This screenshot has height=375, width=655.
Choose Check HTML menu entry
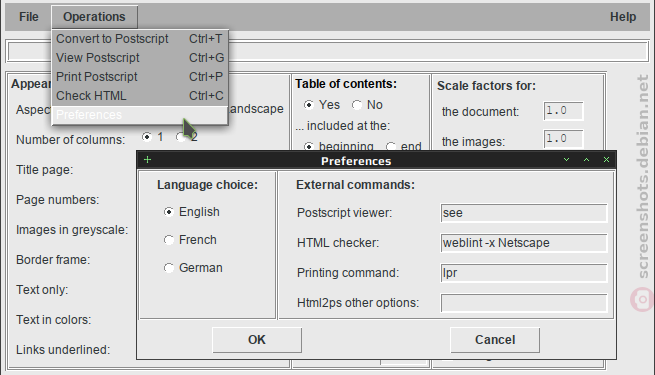(140, 96)
